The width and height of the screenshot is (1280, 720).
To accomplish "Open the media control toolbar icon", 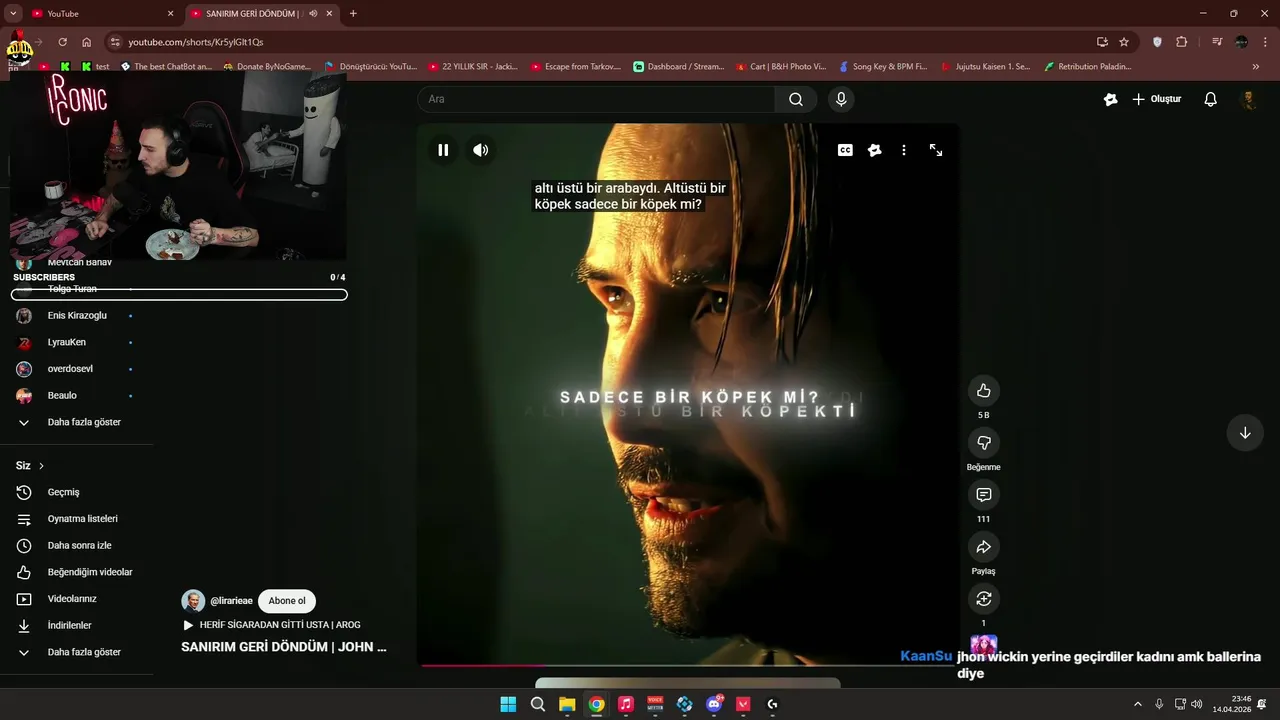I will 1217,42.
